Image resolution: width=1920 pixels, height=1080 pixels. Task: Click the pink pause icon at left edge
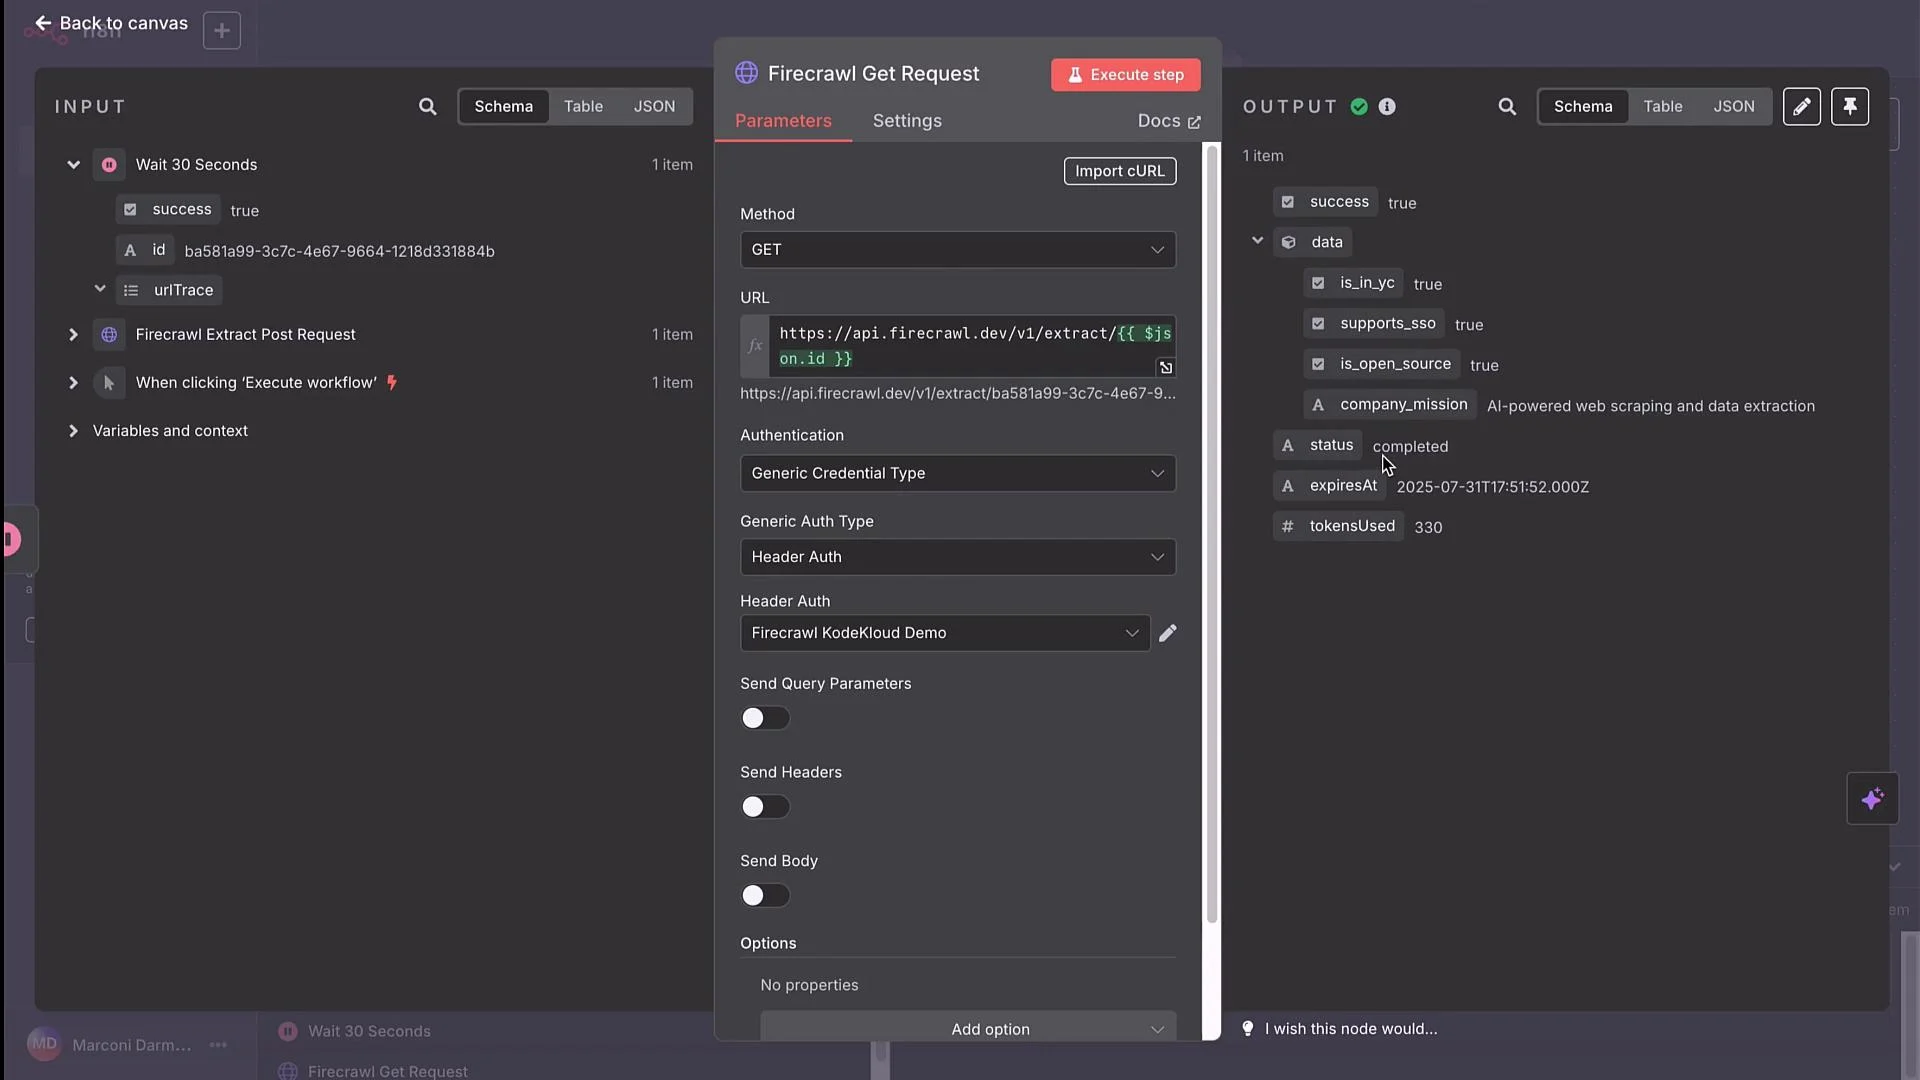[x=11, y=539]
